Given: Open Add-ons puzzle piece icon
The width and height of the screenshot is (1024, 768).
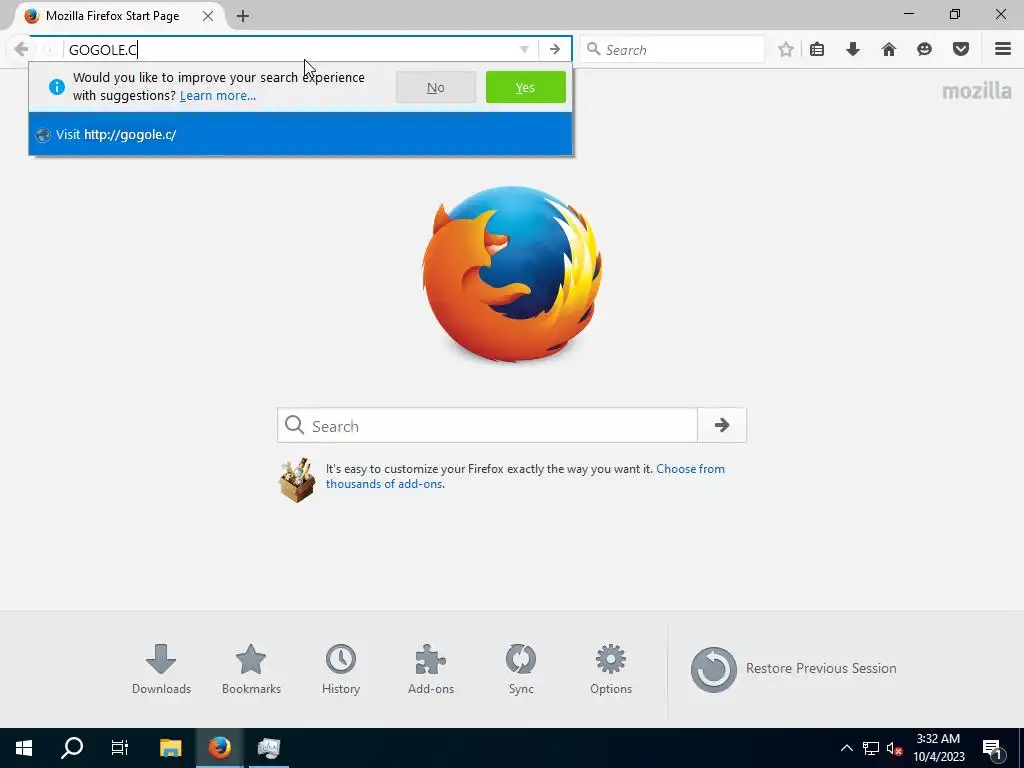Looking at the screenshot, I should [x=431, y=669].
